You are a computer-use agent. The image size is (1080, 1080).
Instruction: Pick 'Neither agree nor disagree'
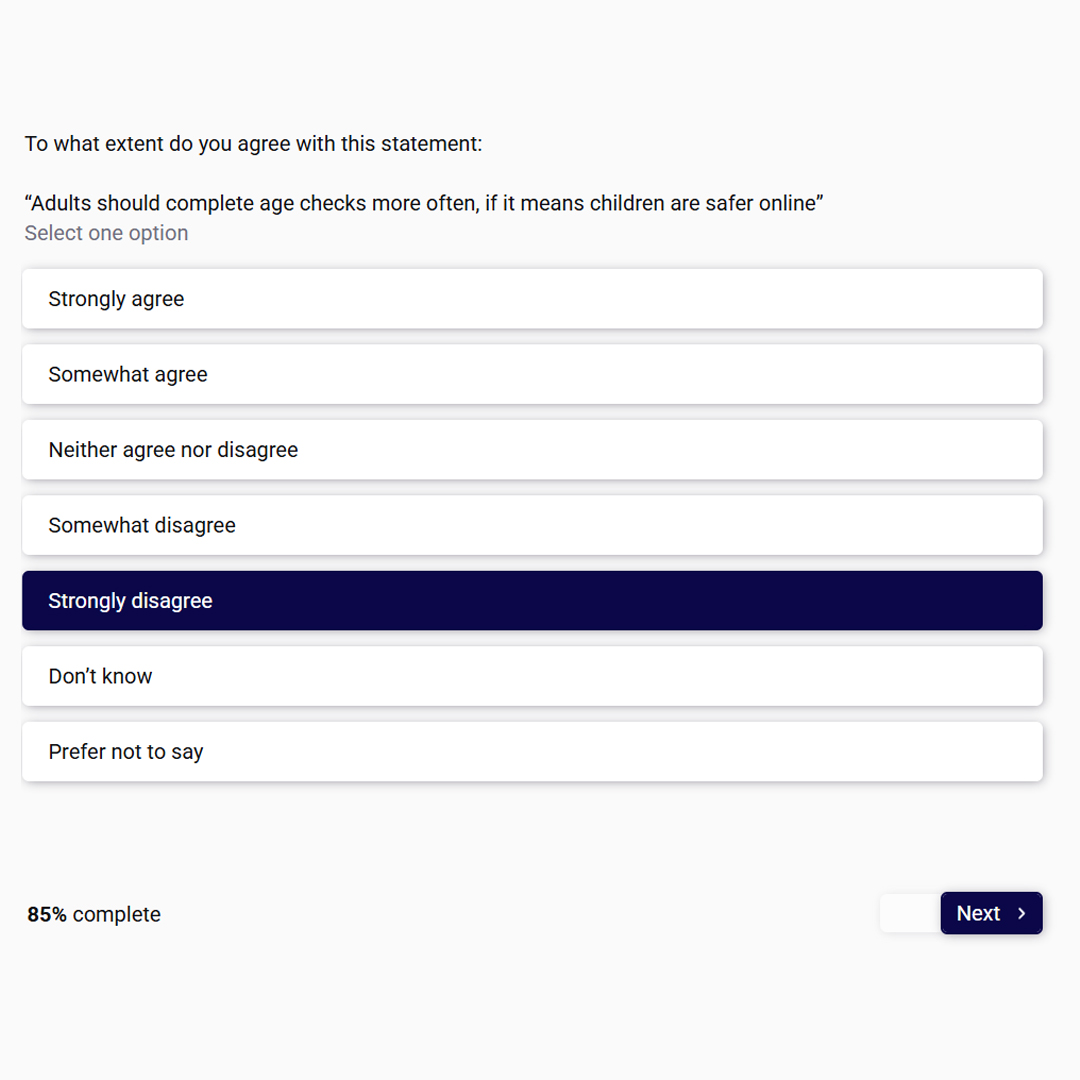point(532,450)
